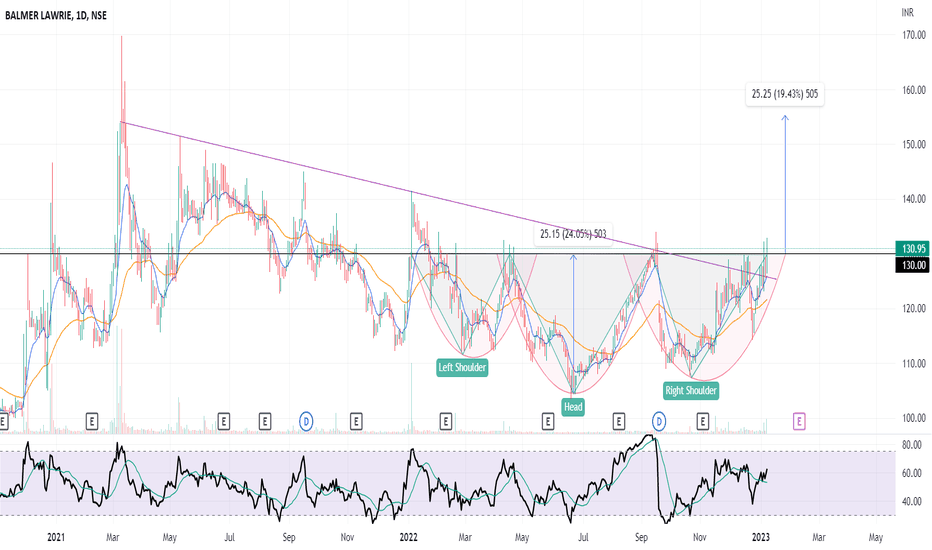Click the 150.00 price axis label

click(x=914, y=144)
